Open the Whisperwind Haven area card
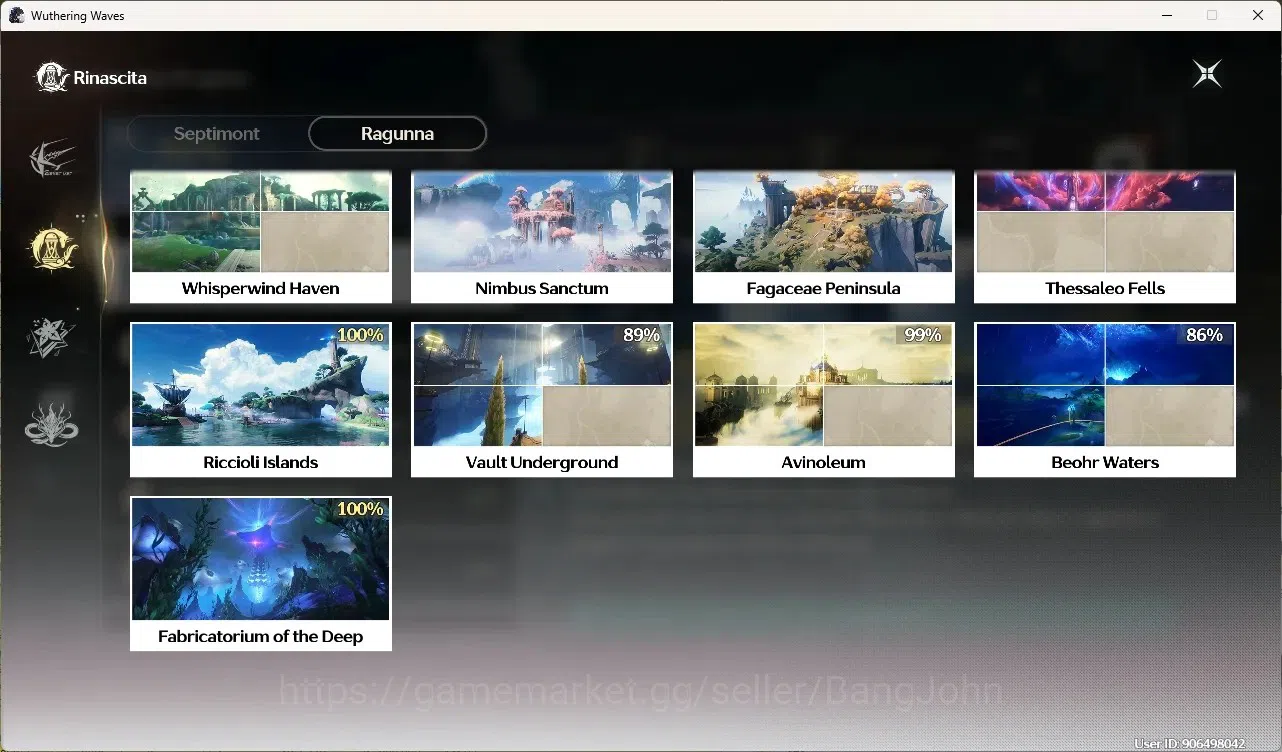The image size is (1282, 752). coord(261,237)
